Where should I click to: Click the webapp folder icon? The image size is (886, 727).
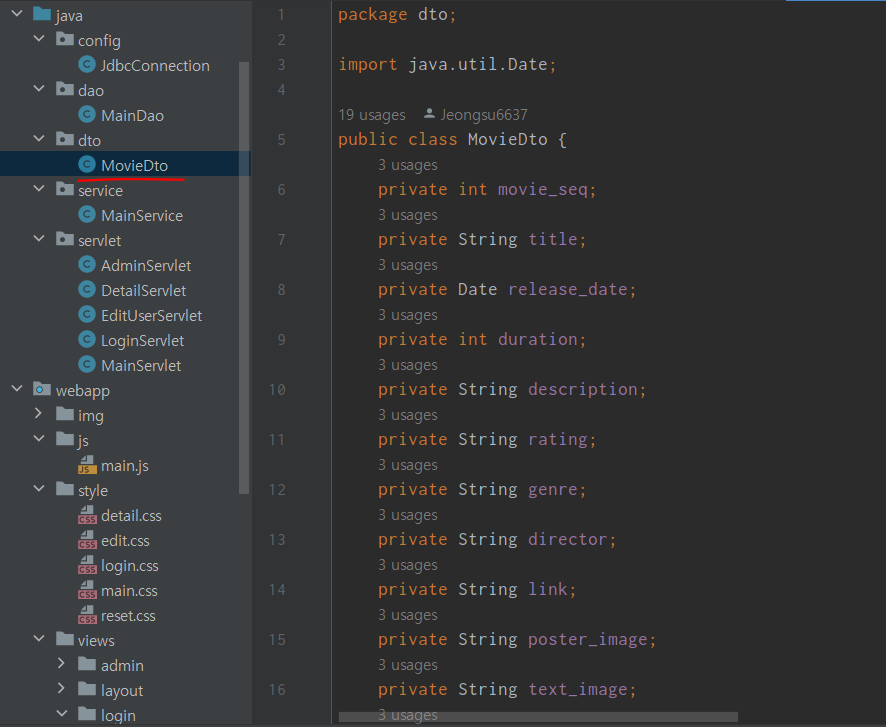42,389
